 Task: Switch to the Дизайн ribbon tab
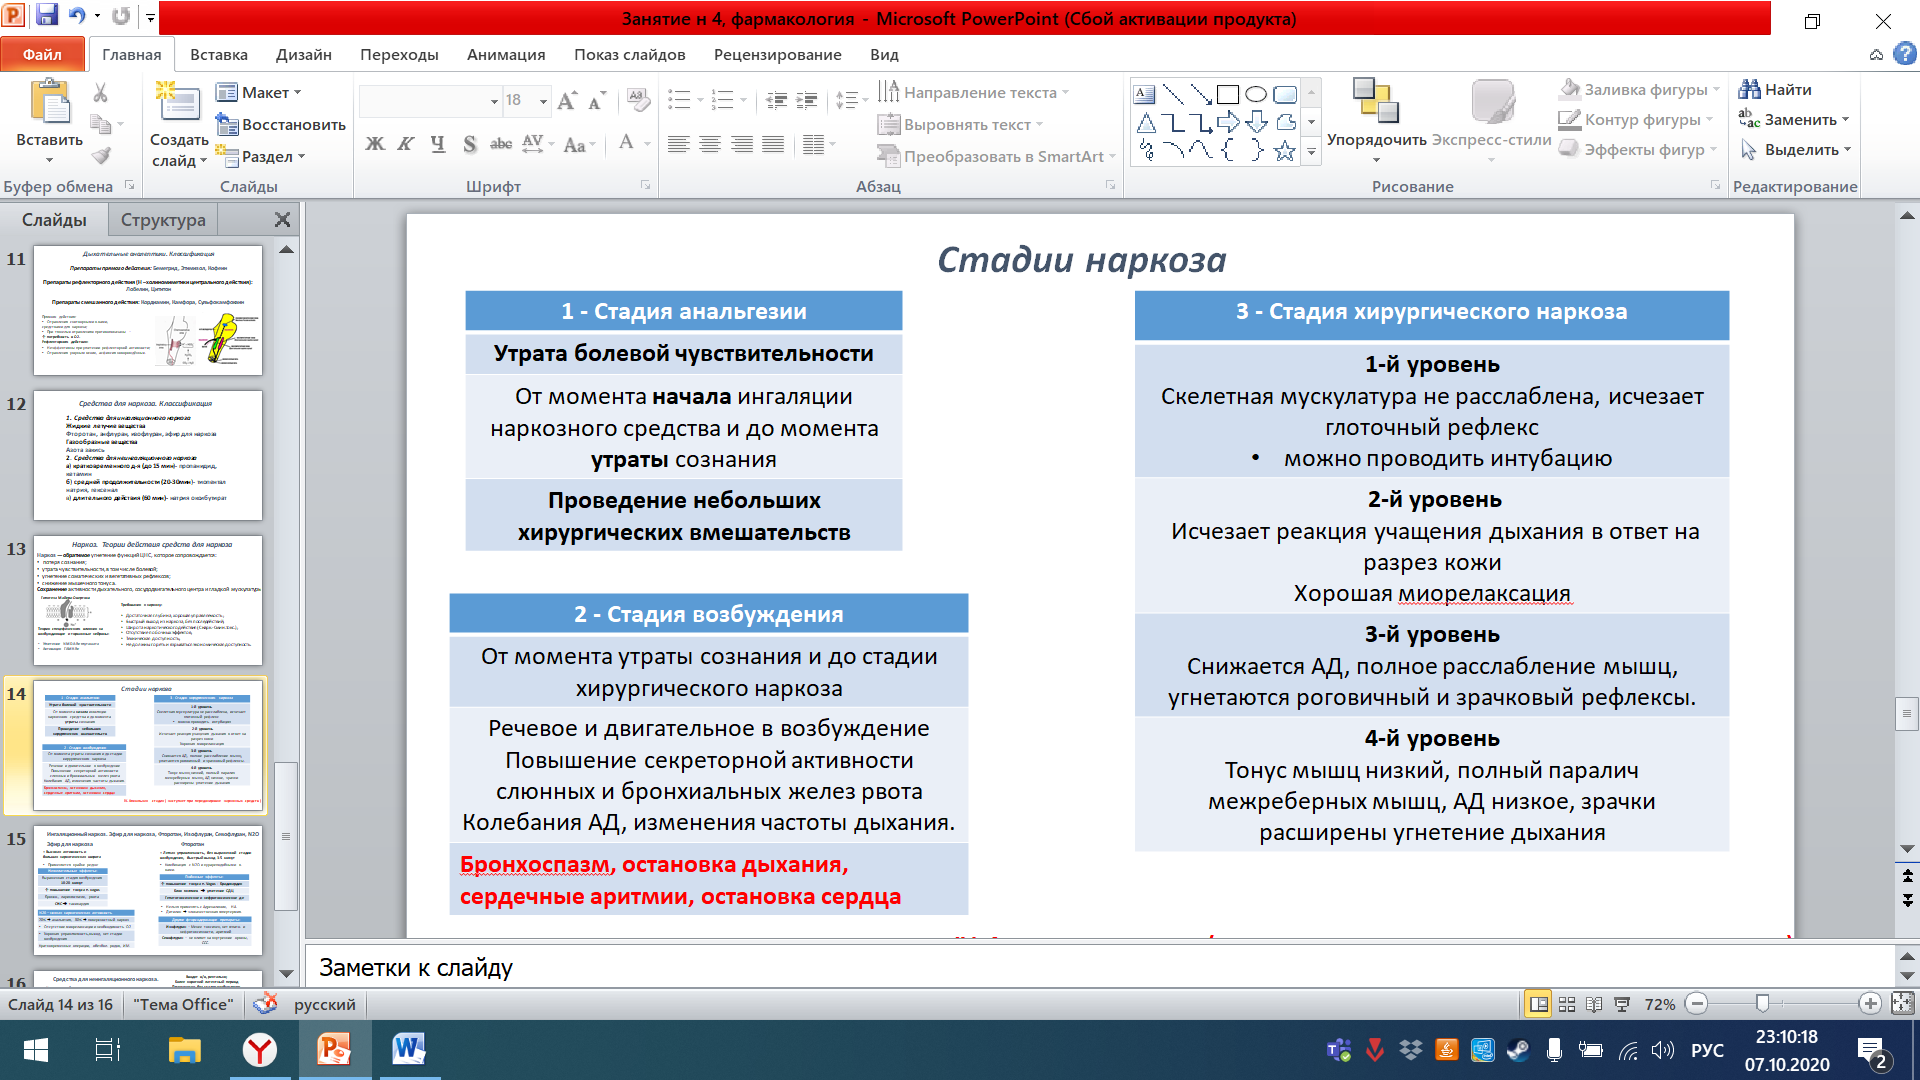304,54
